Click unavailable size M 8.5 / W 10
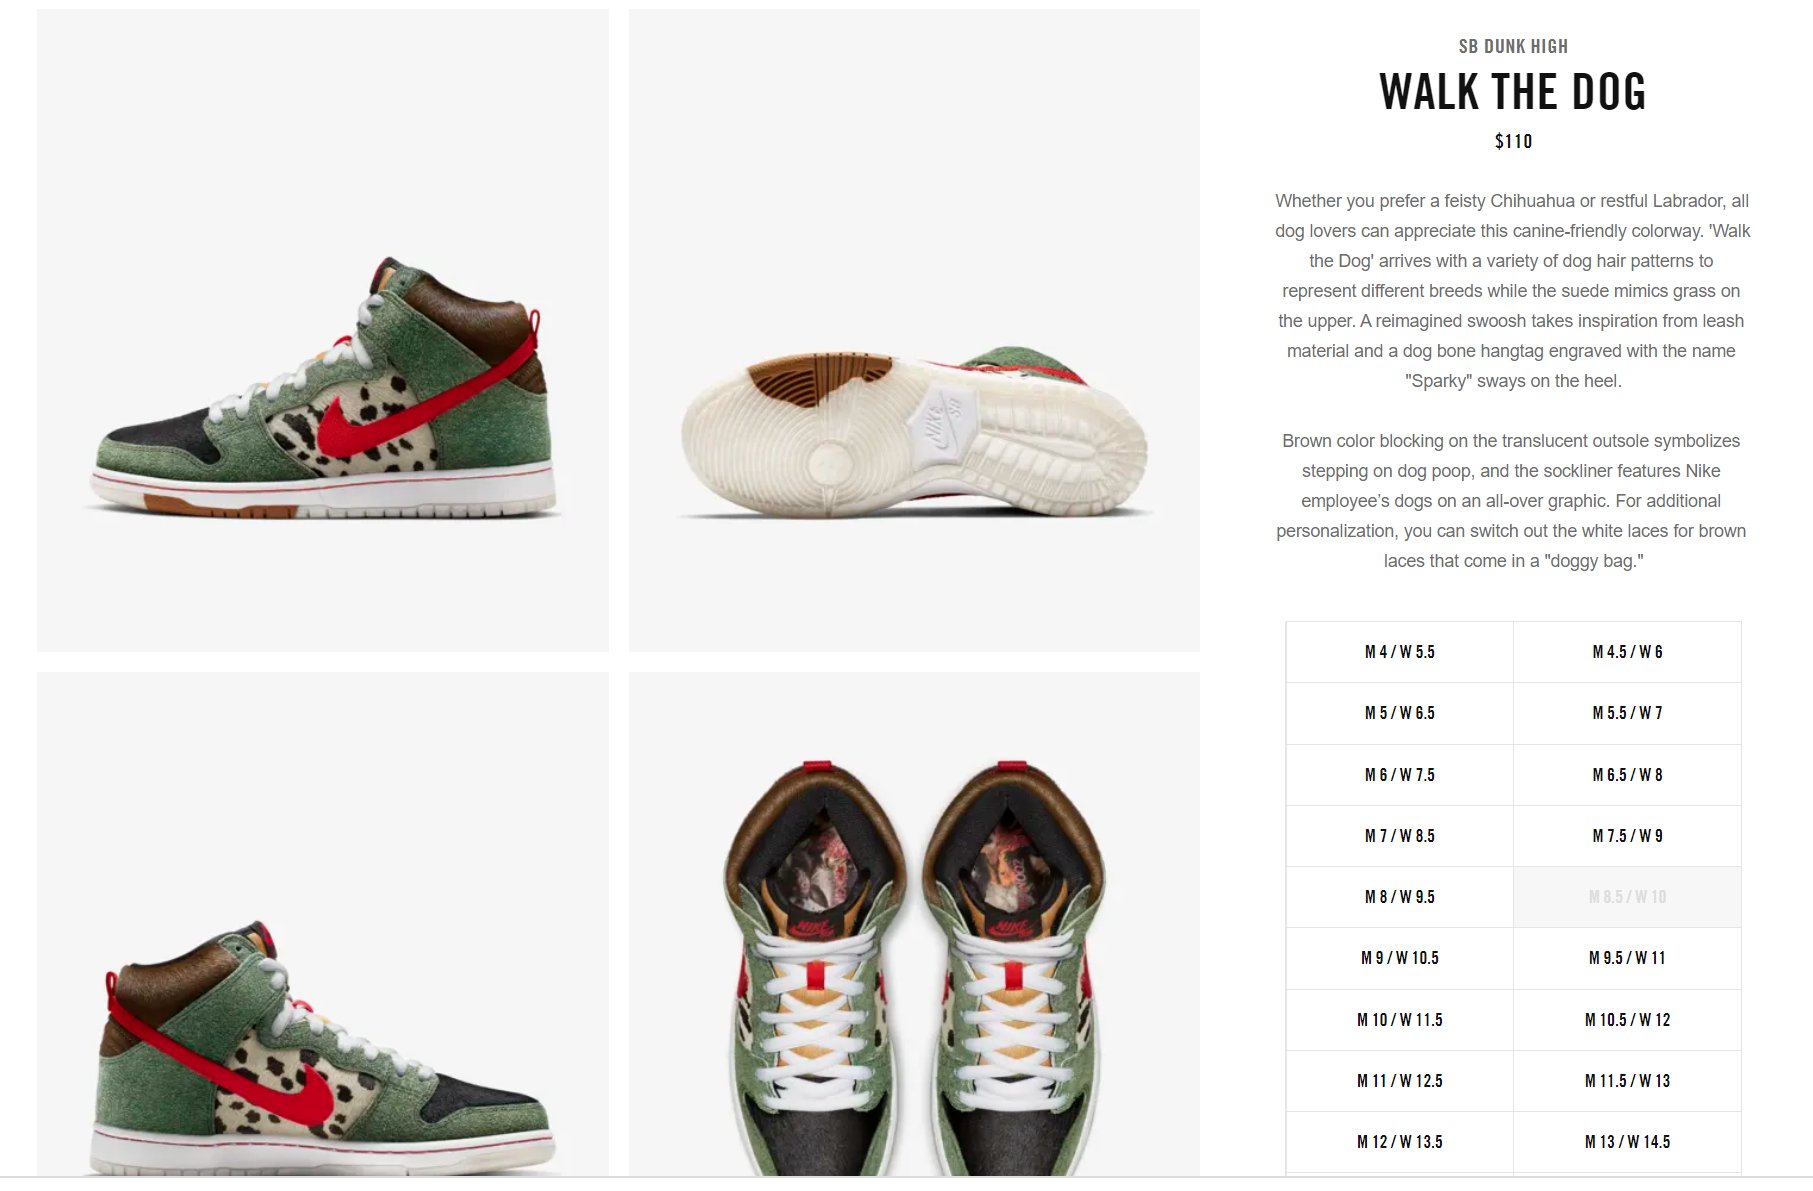 click(x=1627, y=897)
